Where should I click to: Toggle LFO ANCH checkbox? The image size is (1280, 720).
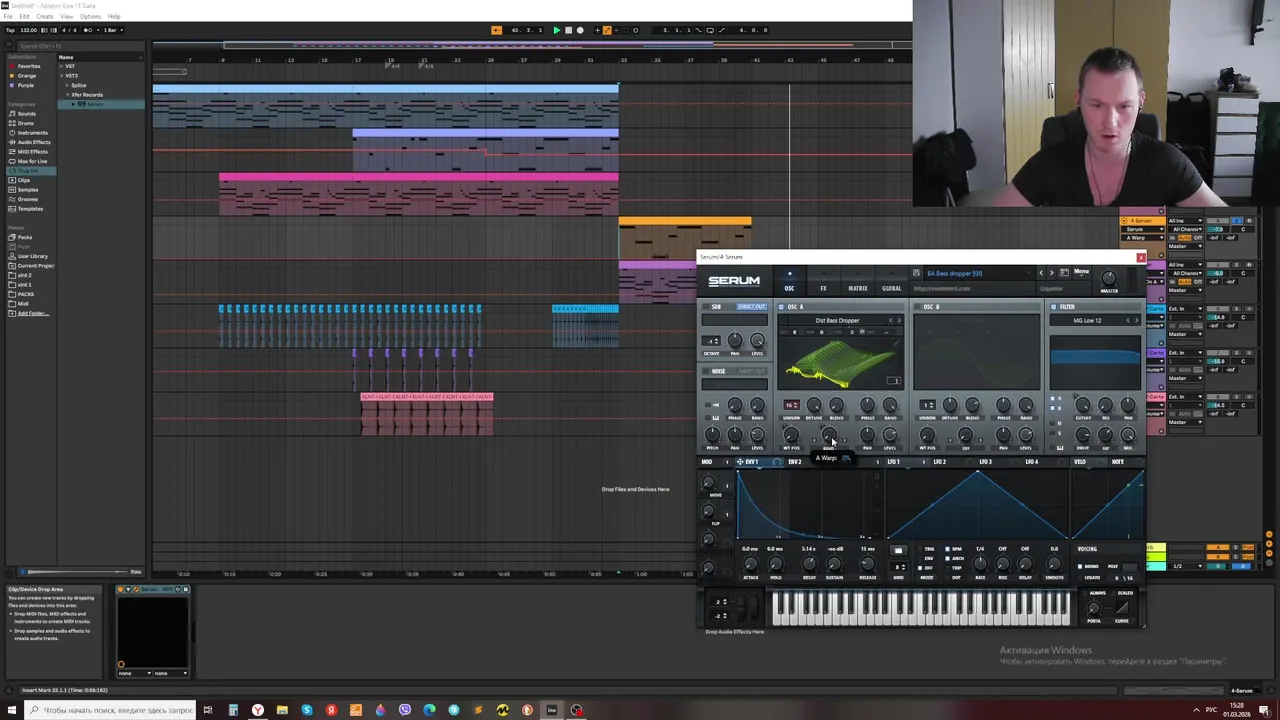(948, 558)
